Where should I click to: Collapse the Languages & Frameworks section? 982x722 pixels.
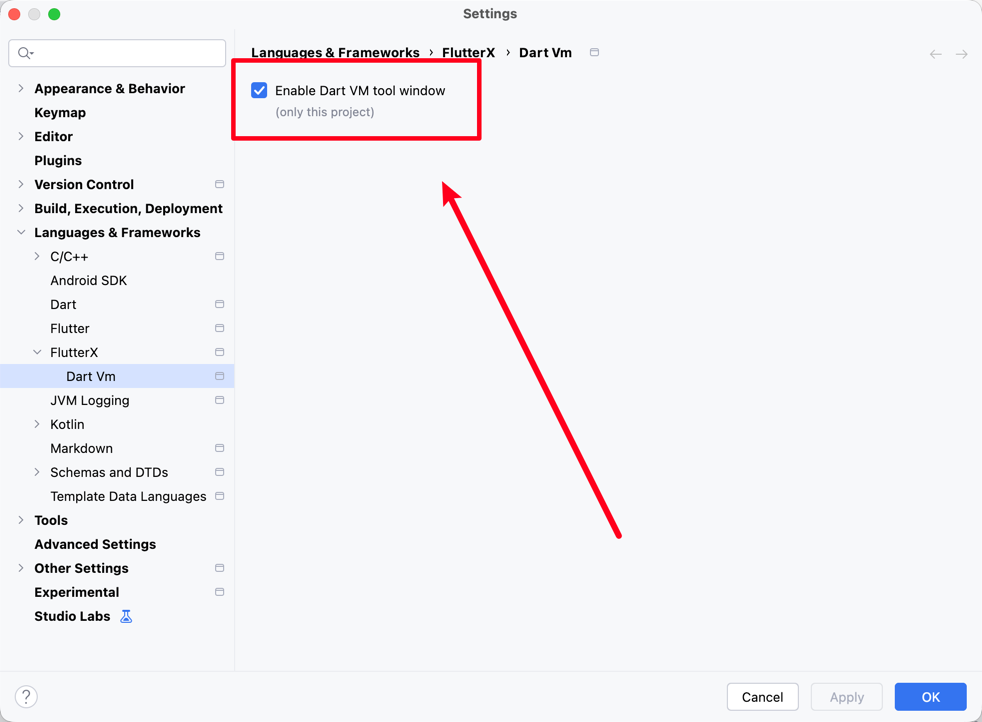(21, 233)
